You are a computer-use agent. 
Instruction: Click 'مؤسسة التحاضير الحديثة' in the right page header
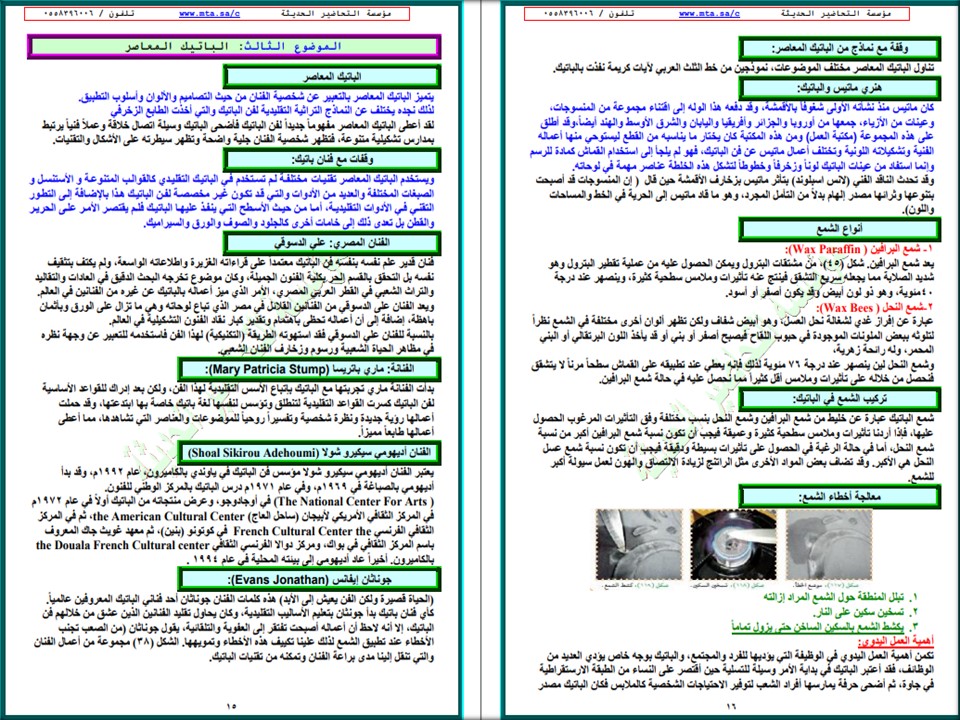tap(836, 13)
